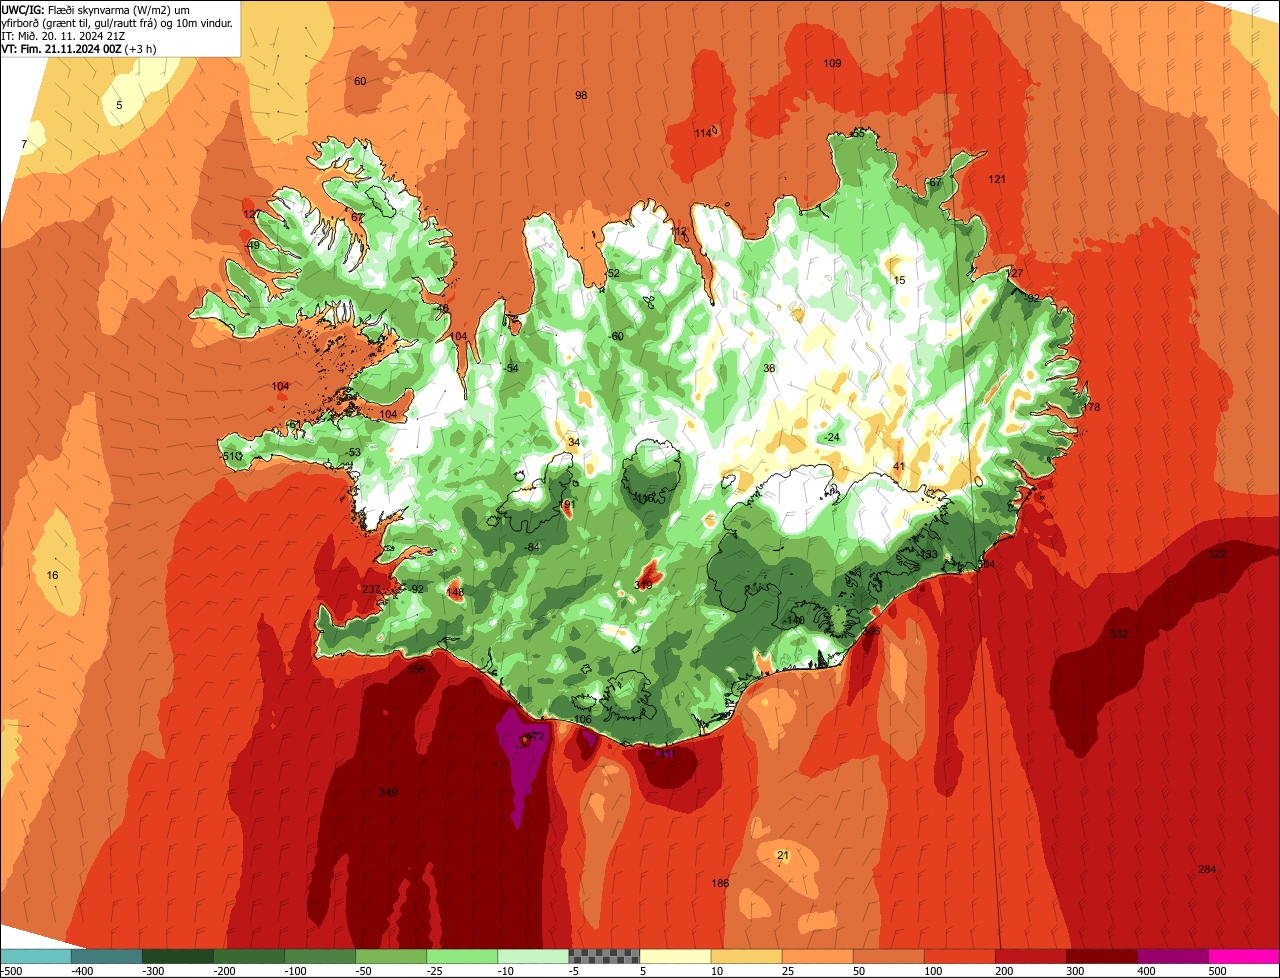Click the '186' value in the southern sea

tap(720, 883)
